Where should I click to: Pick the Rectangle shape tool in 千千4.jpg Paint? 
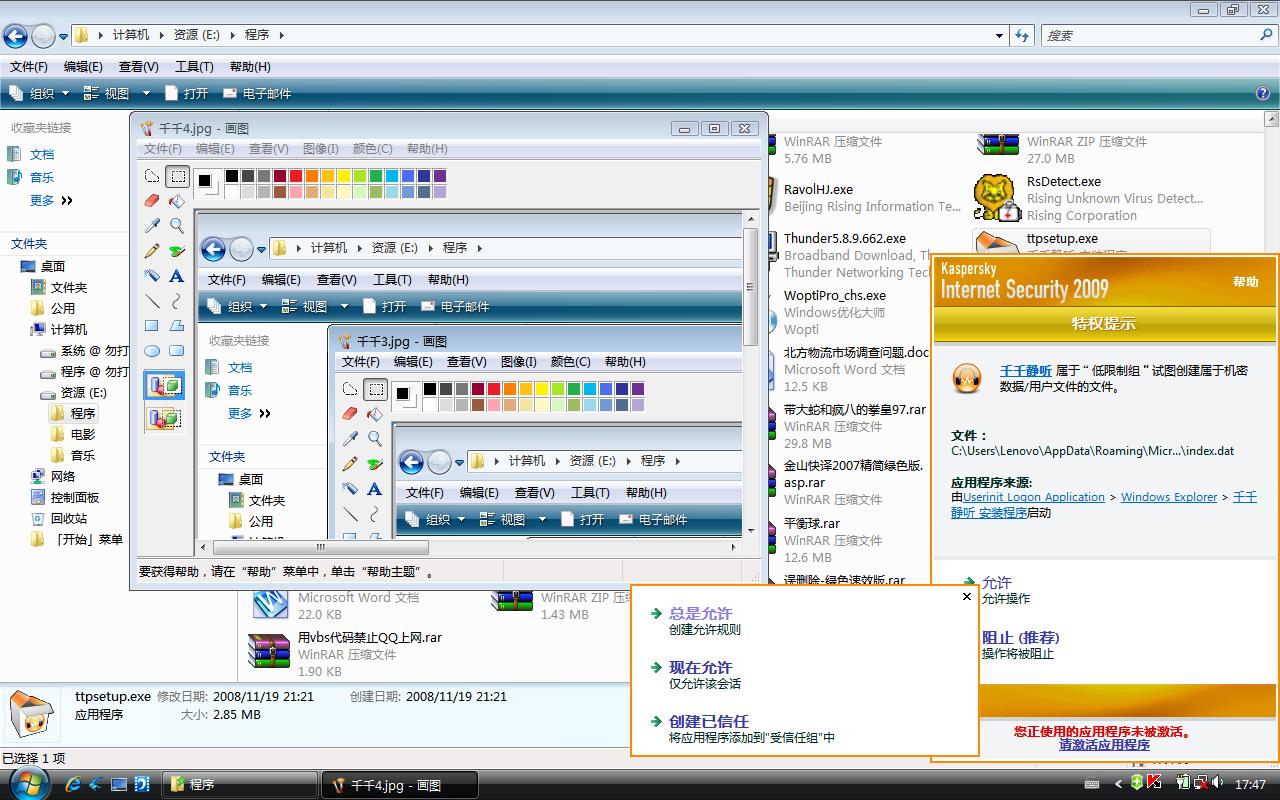pos(152,326)
